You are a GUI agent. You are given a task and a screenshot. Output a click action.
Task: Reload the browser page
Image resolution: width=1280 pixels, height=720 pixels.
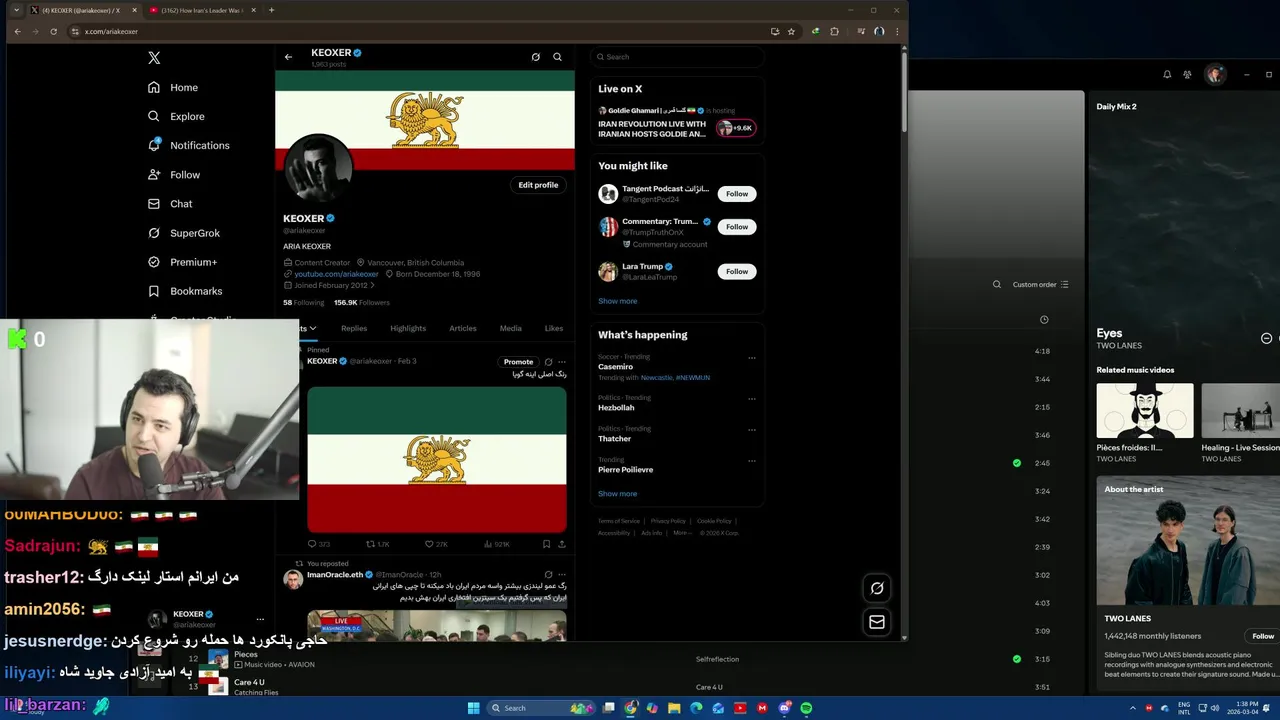tap(53, 31)
